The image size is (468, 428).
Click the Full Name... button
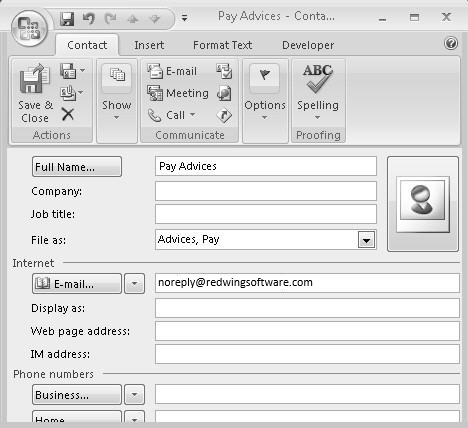click(77, 167)
